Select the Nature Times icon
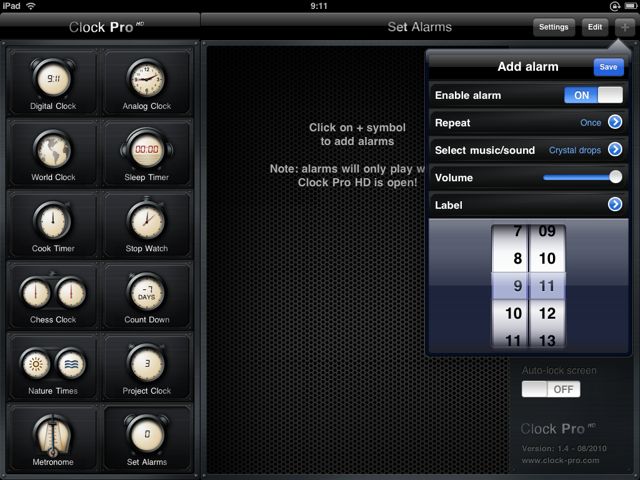The height and width of the screenshot is (480, 640). (53, 364)
